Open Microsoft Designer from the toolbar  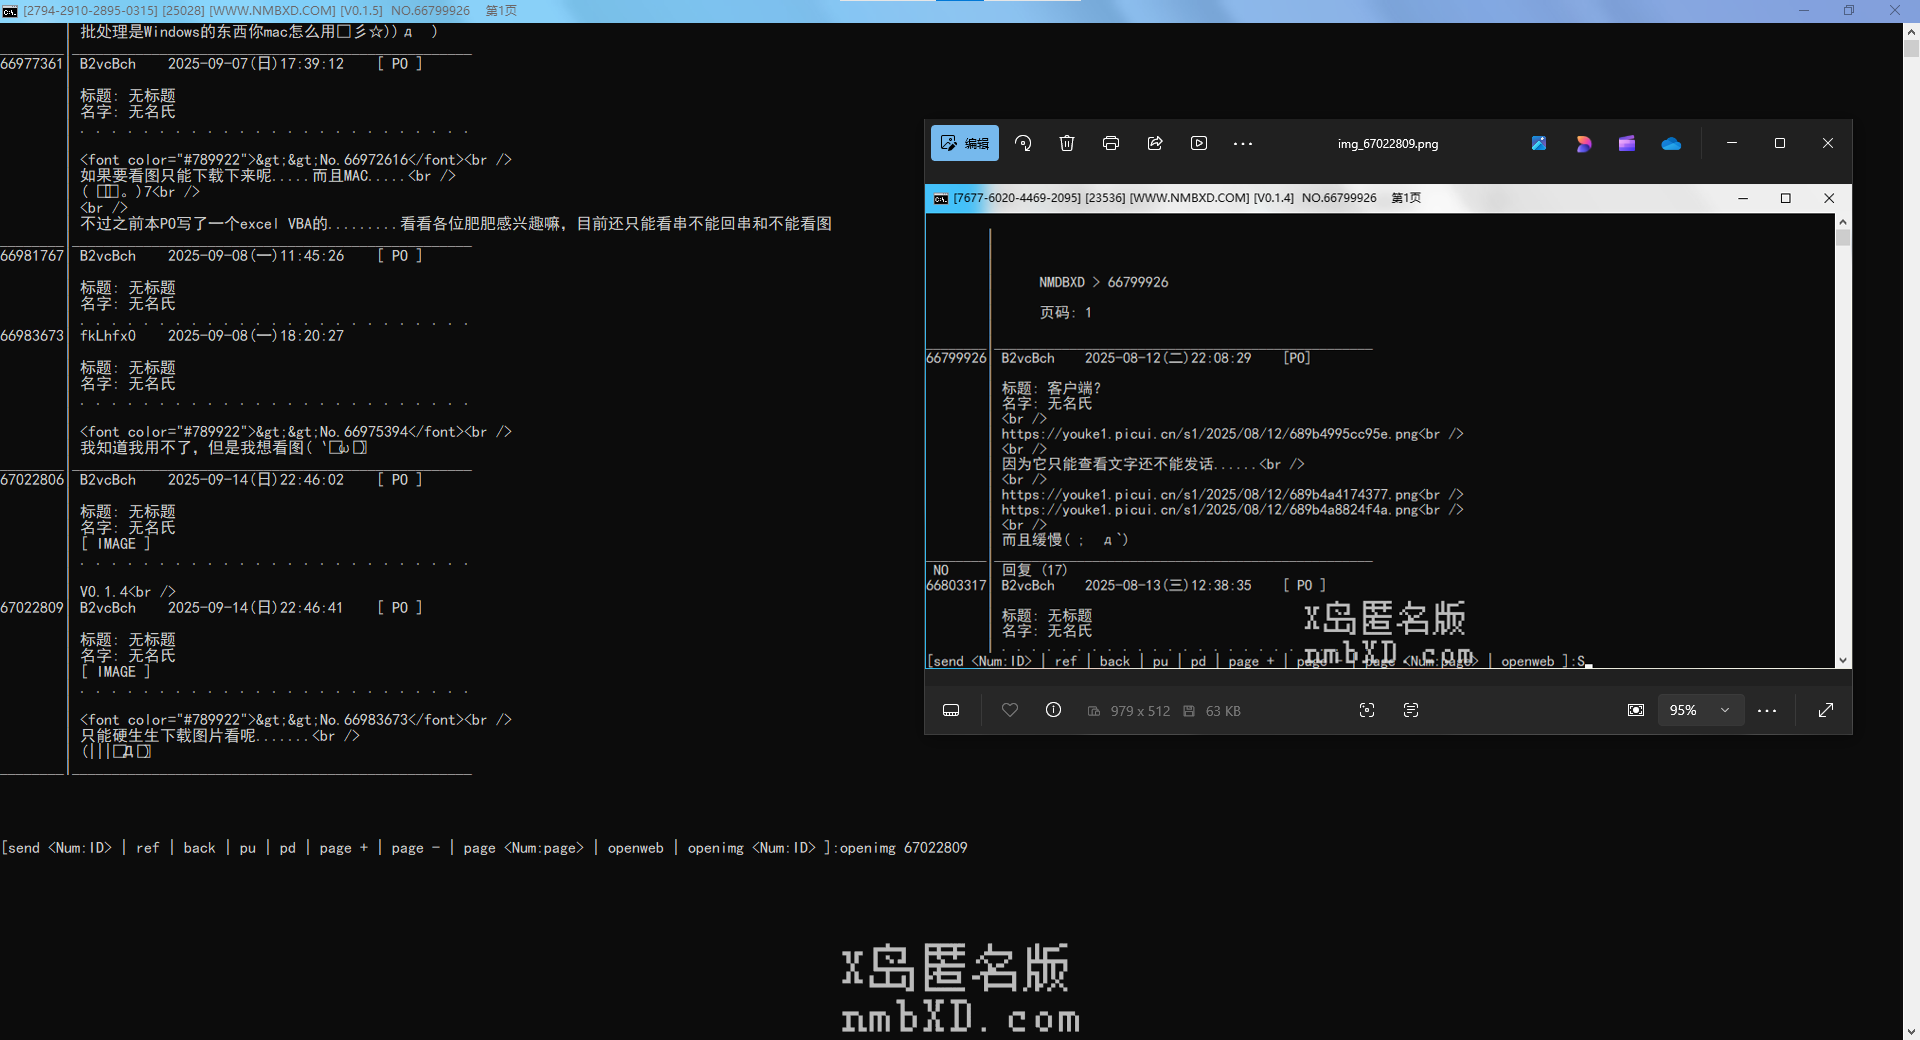pos(1583,143)
